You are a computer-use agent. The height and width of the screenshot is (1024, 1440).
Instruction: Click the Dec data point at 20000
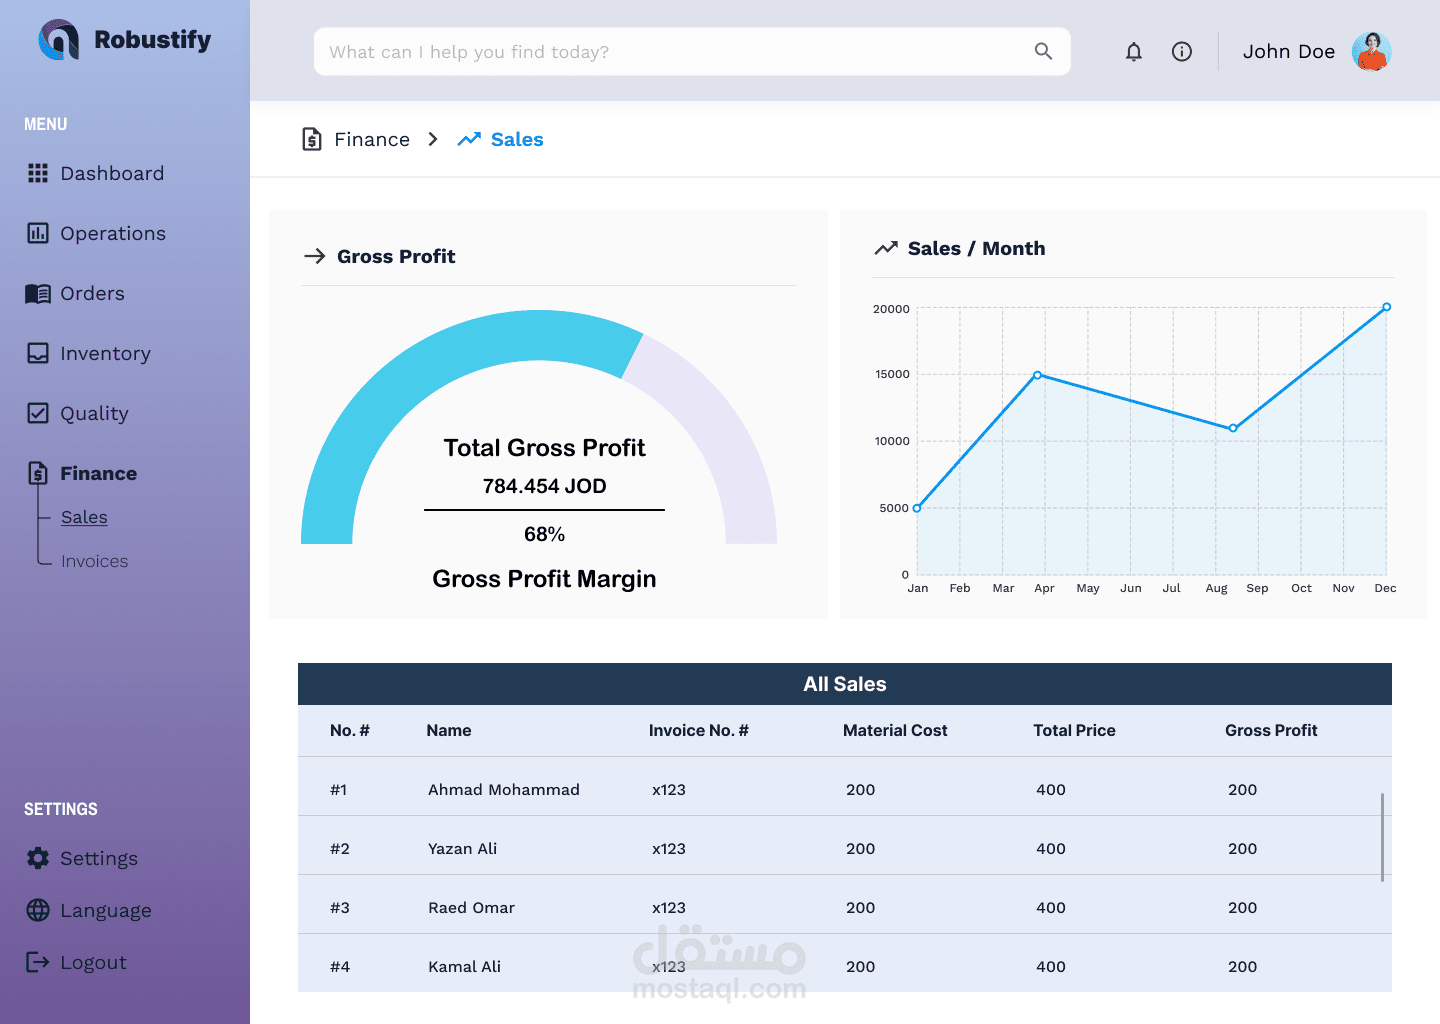(1386, 307)
